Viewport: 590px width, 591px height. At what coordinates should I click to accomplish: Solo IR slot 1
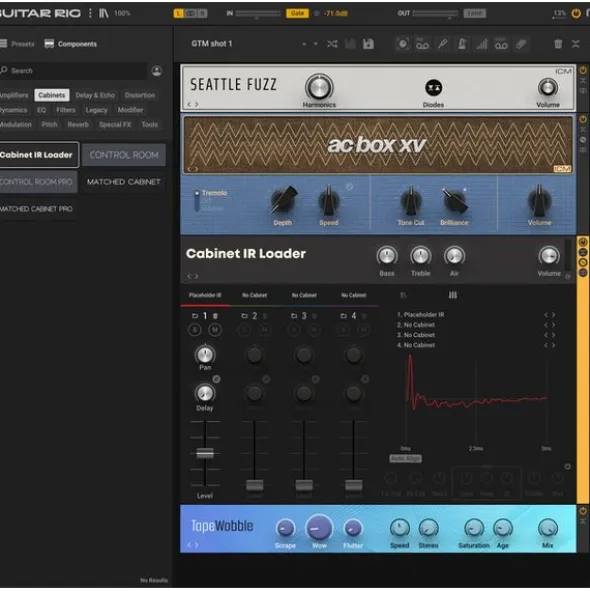[195, 330]
